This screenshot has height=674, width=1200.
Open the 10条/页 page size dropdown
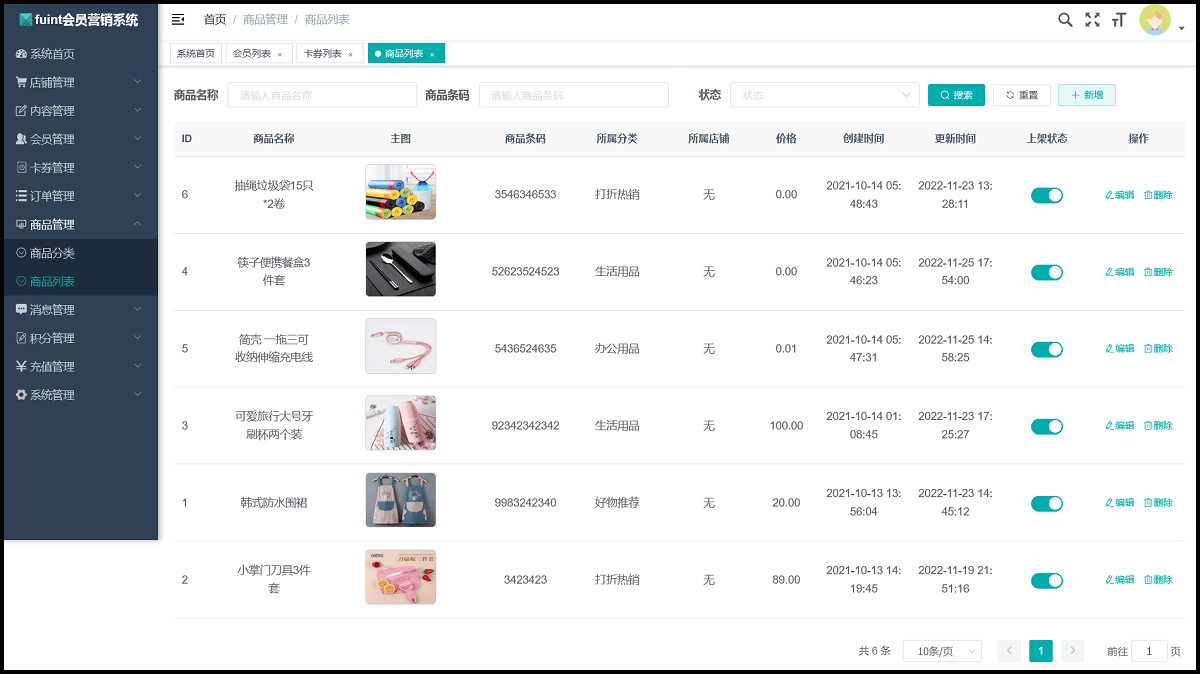tap(941, 651)
